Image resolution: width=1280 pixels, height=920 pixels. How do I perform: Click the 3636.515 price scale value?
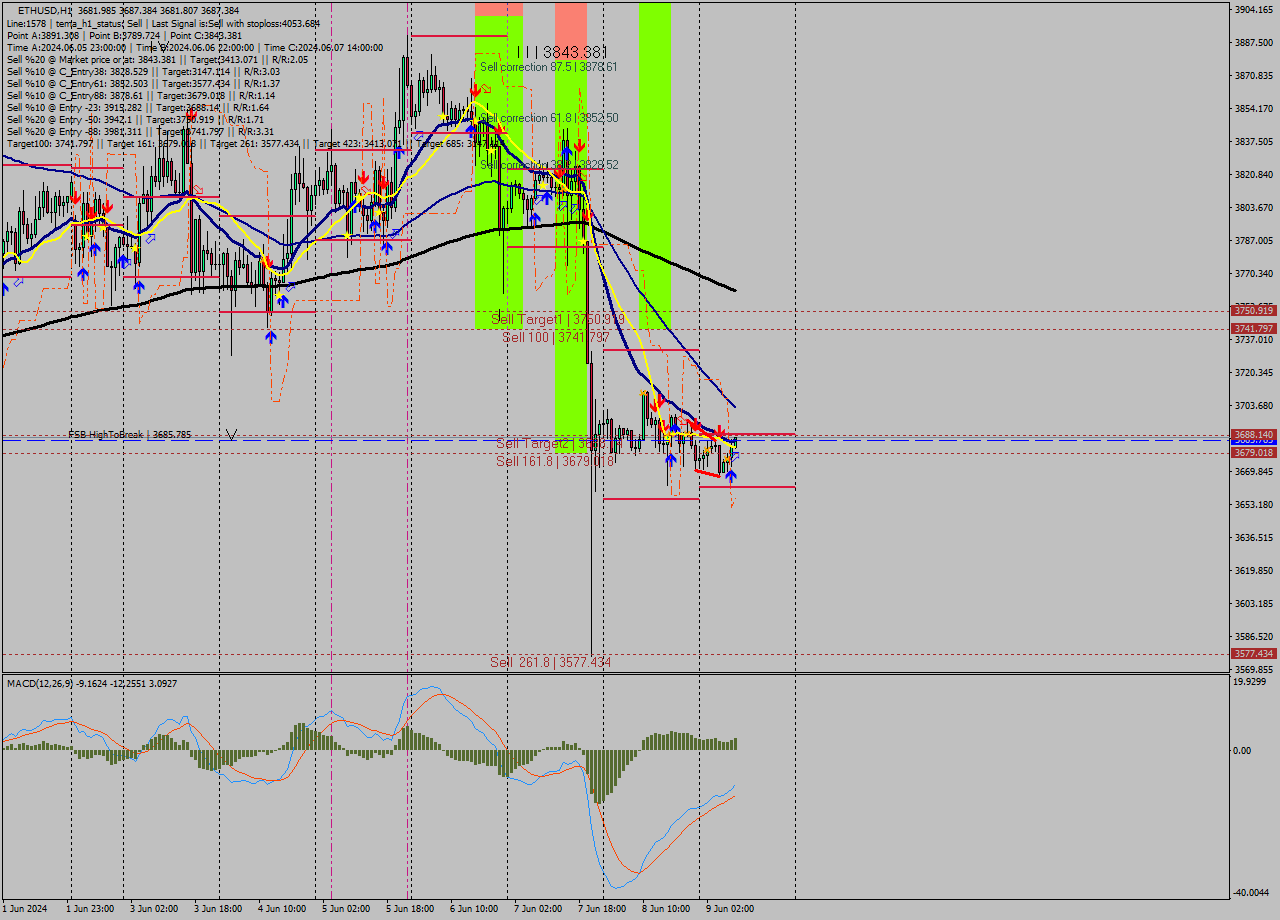pos(1254,537)
